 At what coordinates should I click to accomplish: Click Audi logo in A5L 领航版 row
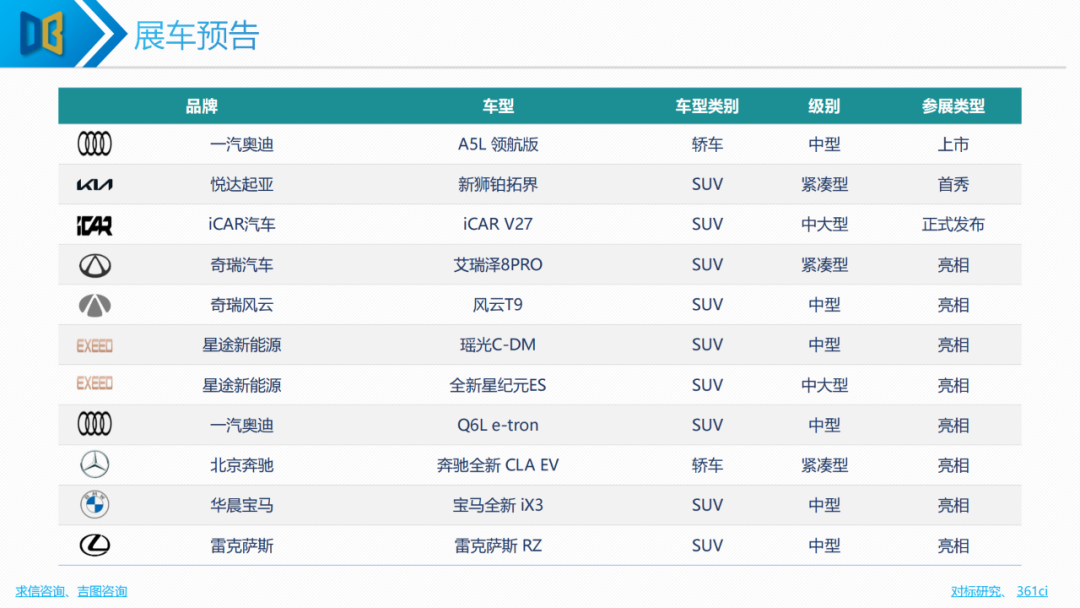pyautogui.click(x=94, y=144)
